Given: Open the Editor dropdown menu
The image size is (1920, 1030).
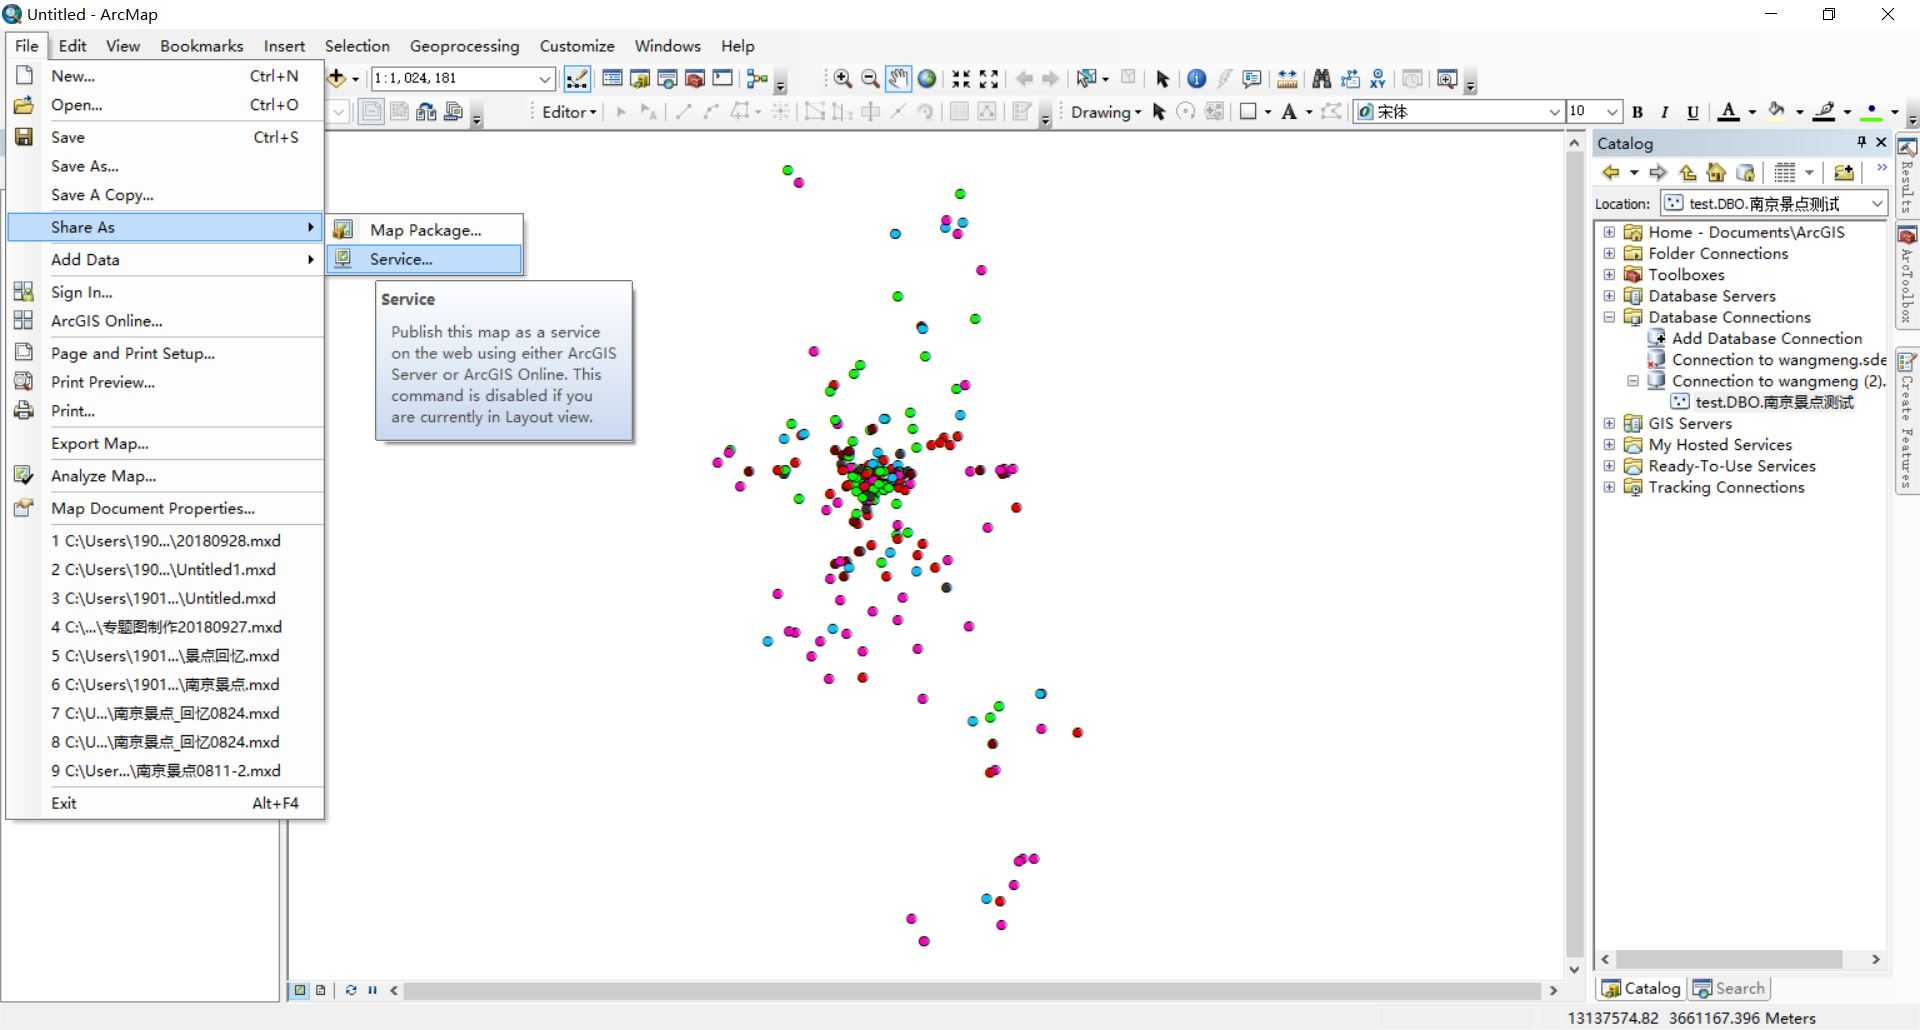Looking at the screenshot, I should coord(569,112).
